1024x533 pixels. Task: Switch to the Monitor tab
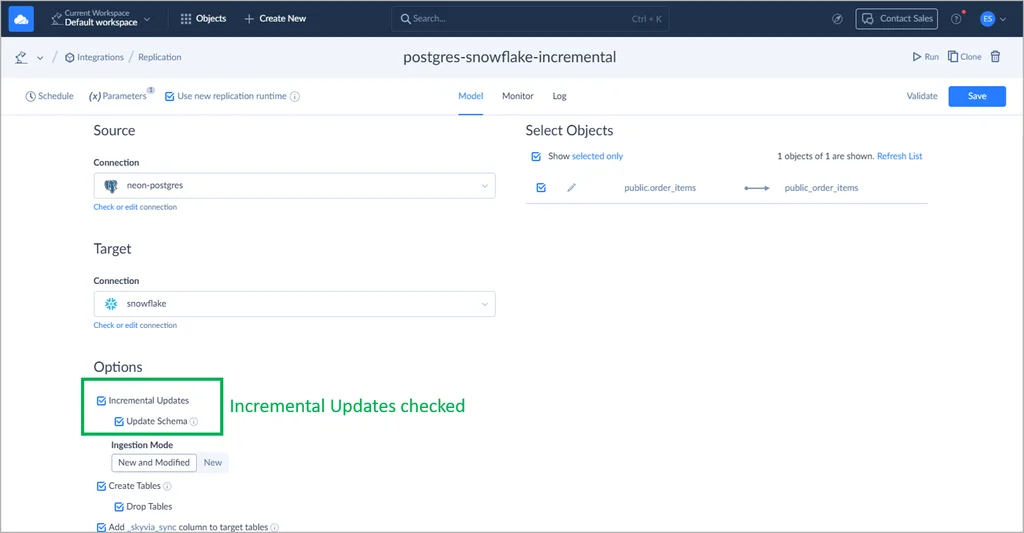[x=518, y=96]
